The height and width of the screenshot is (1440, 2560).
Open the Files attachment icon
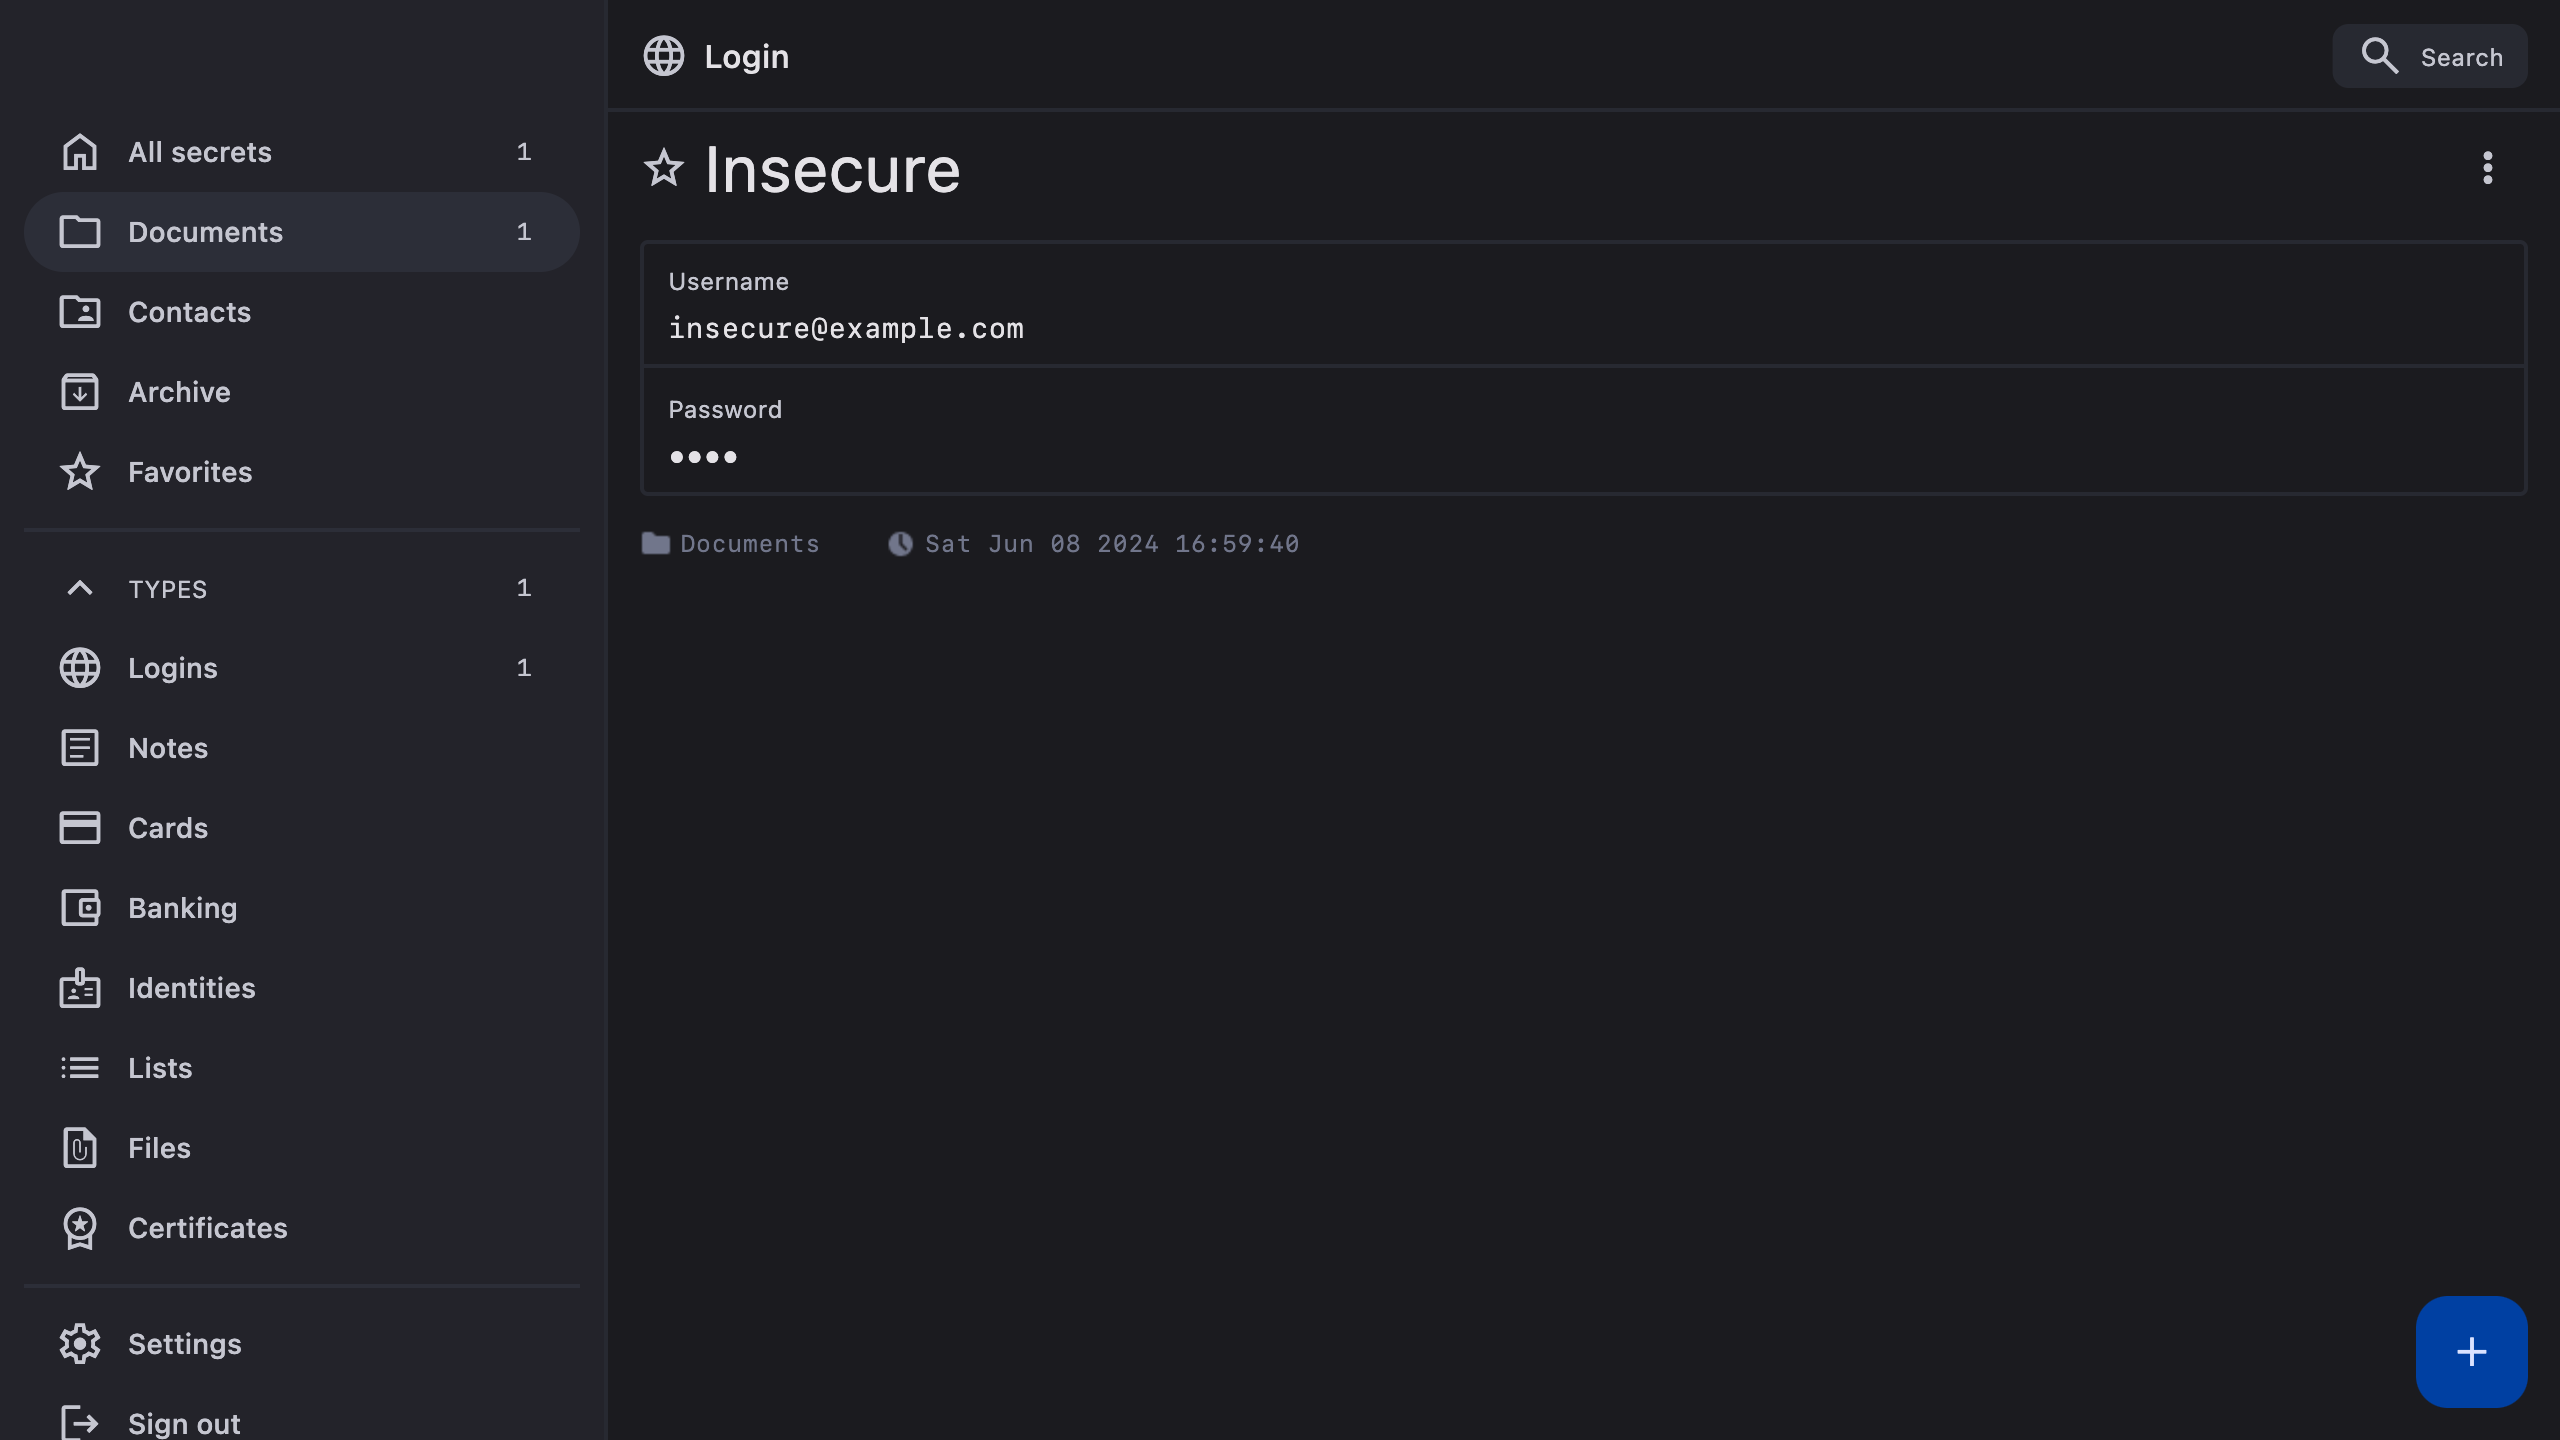click(x=79, y=1148)
